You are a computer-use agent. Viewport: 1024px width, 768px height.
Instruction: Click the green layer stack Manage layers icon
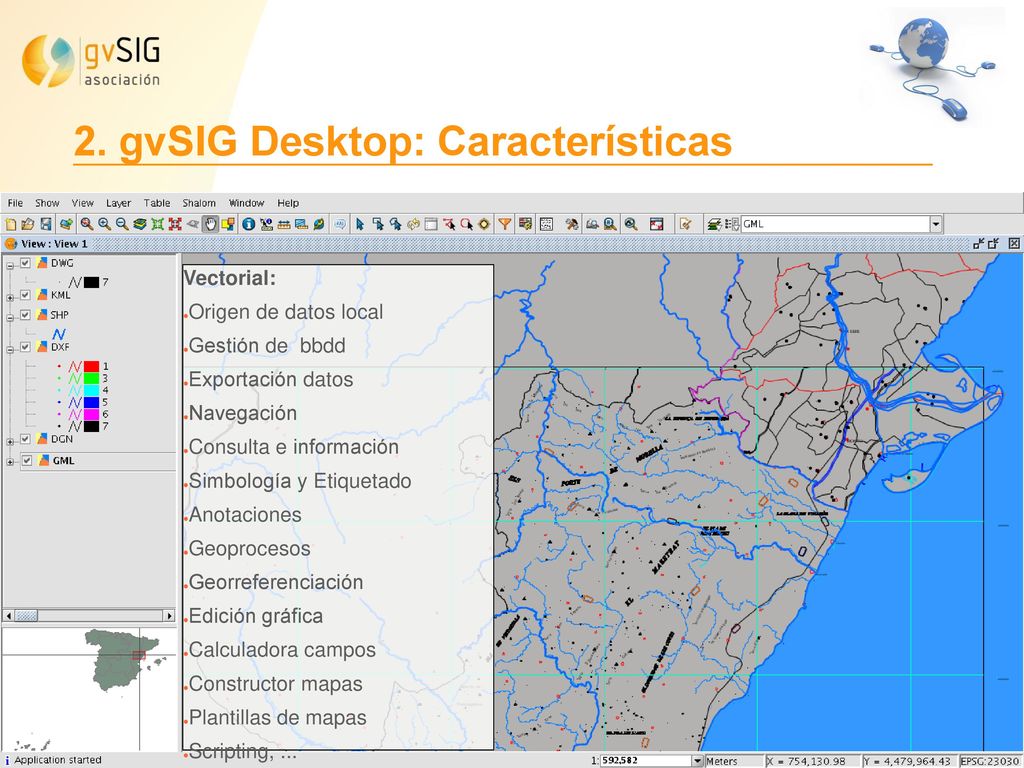click(x=140, y=224)
